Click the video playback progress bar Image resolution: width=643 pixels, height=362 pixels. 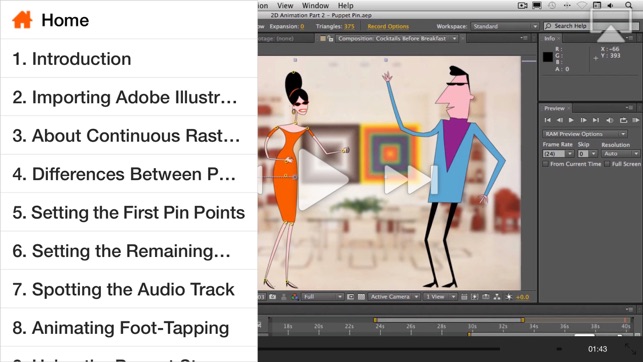point(379,349)
